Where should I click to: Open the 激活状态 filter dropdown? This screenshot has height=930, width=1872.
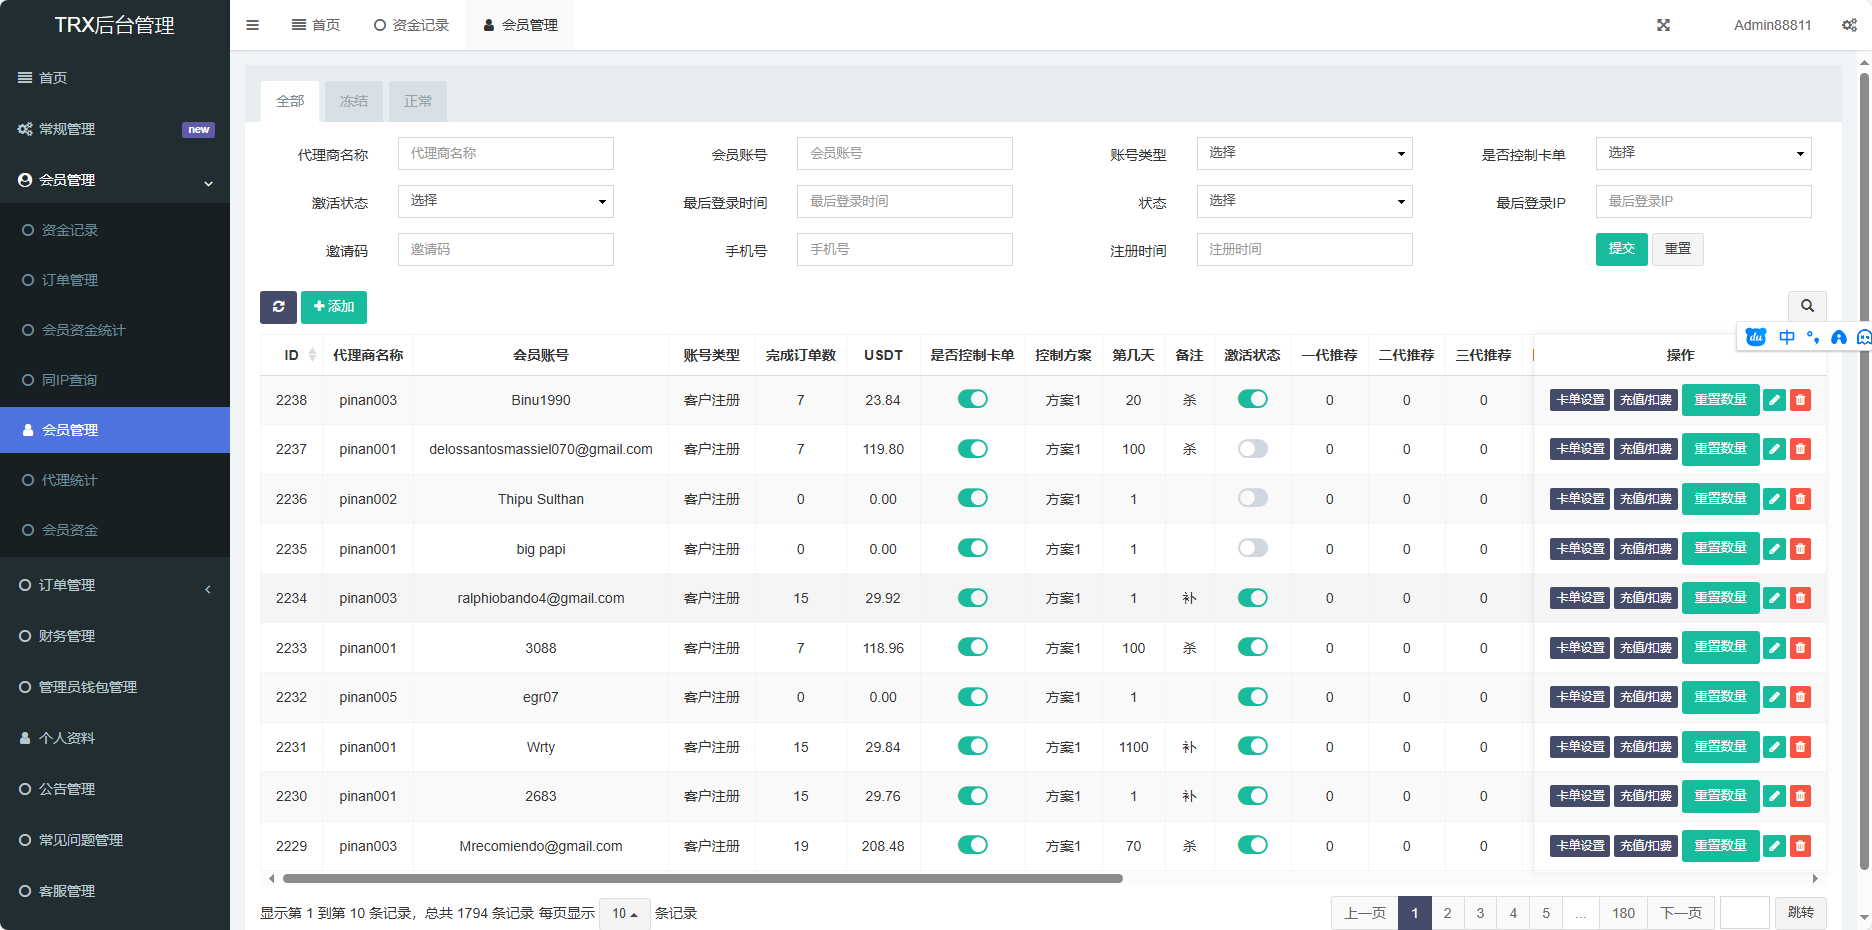click(x=505, y=201)
